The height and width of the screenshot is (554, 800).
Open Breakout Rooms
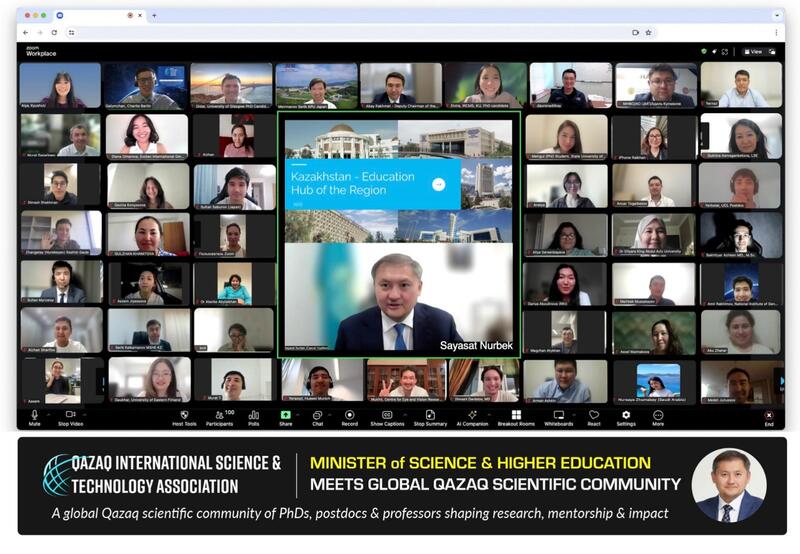pos(516,416)
